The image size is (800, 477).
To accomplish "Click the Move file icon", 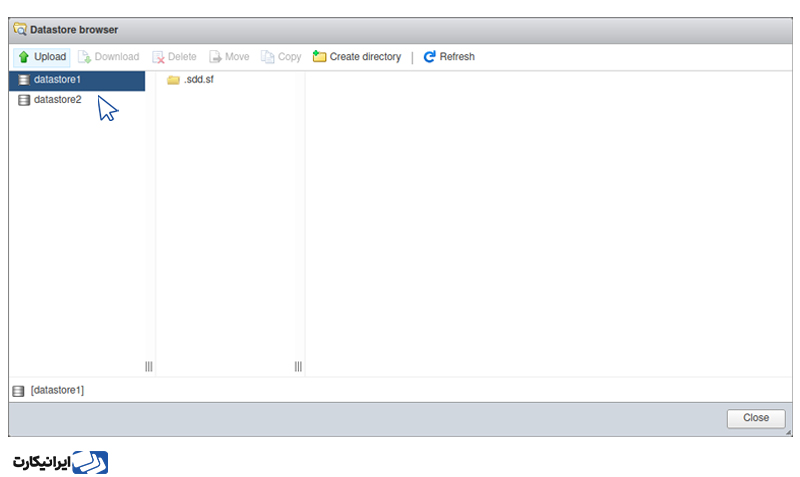I will (215, 57).
